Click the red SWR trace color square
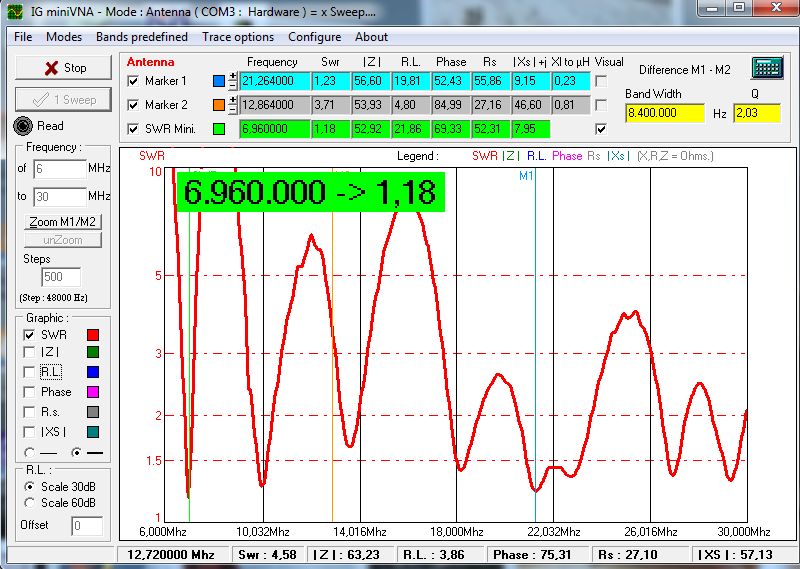Viewport: 800px width, 569px height. coord(94,335)
